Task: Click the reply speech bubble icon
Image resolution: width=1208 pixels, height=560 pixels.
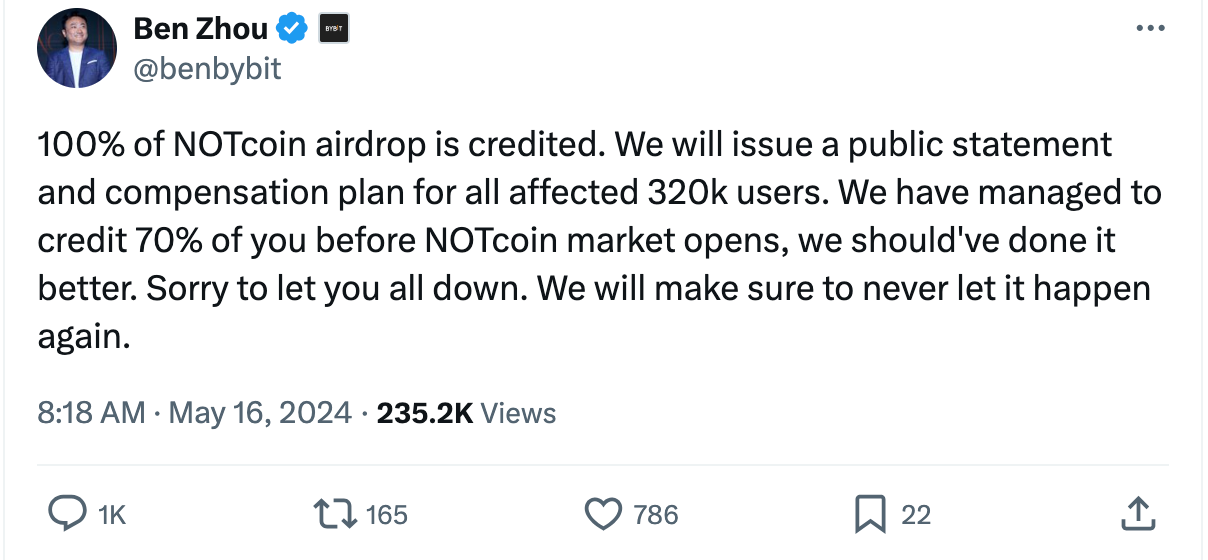Action: (69, 514)
